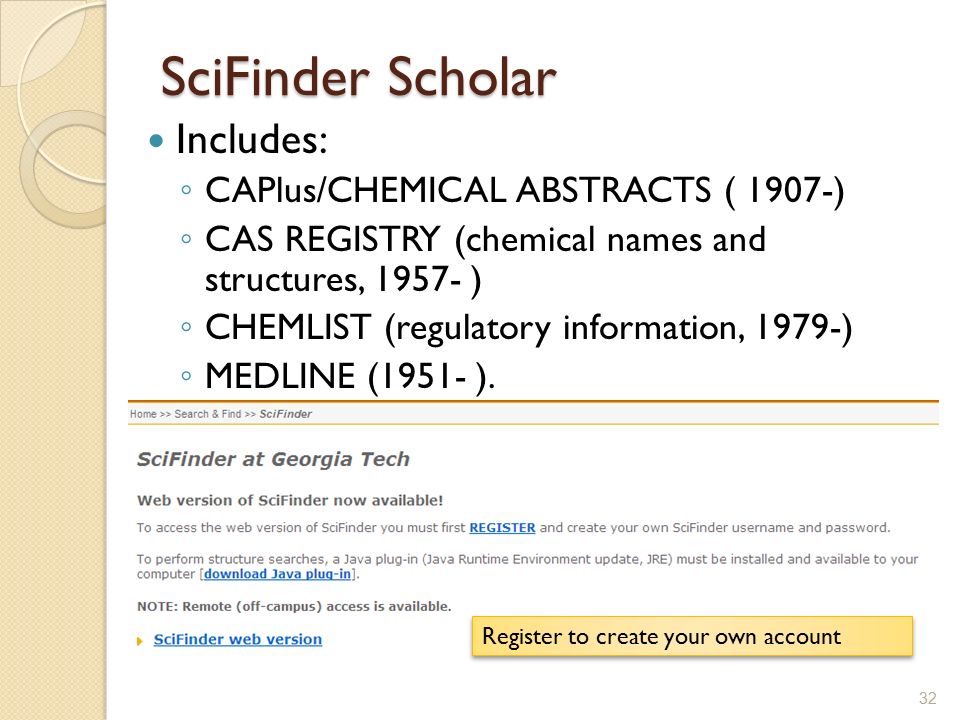Go to Home in the breadcrumb
The height and width of the screenshot is (720, 960).
pos(143,414)
